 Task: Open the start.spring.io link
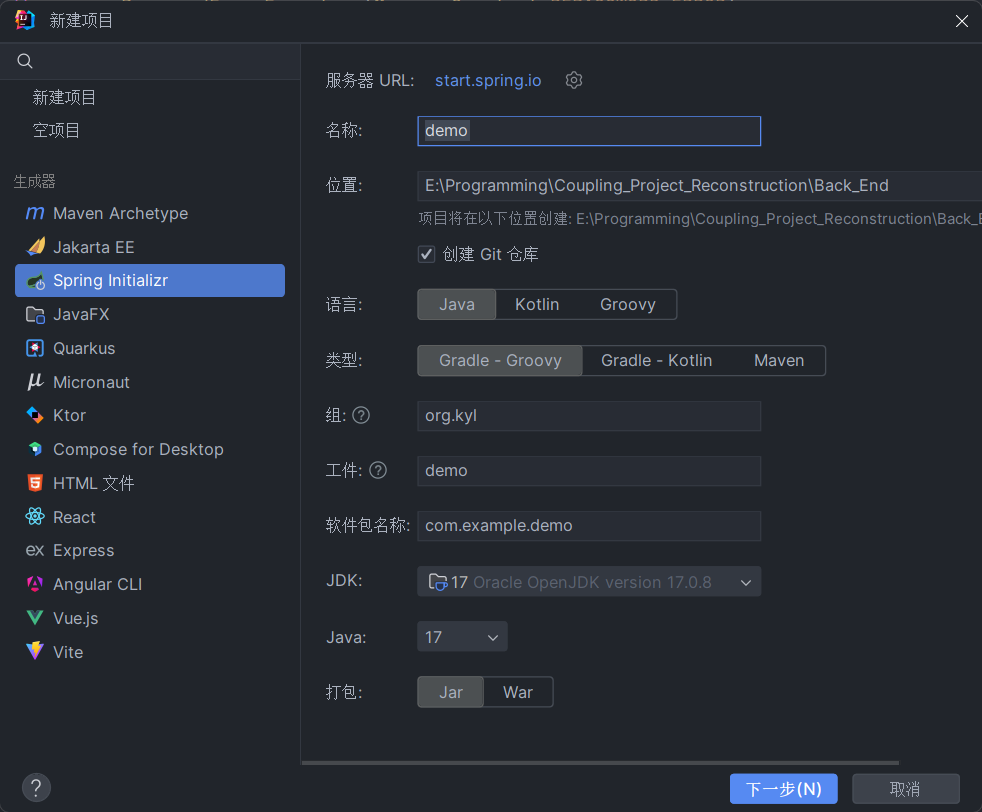click(x=488, y=80)
